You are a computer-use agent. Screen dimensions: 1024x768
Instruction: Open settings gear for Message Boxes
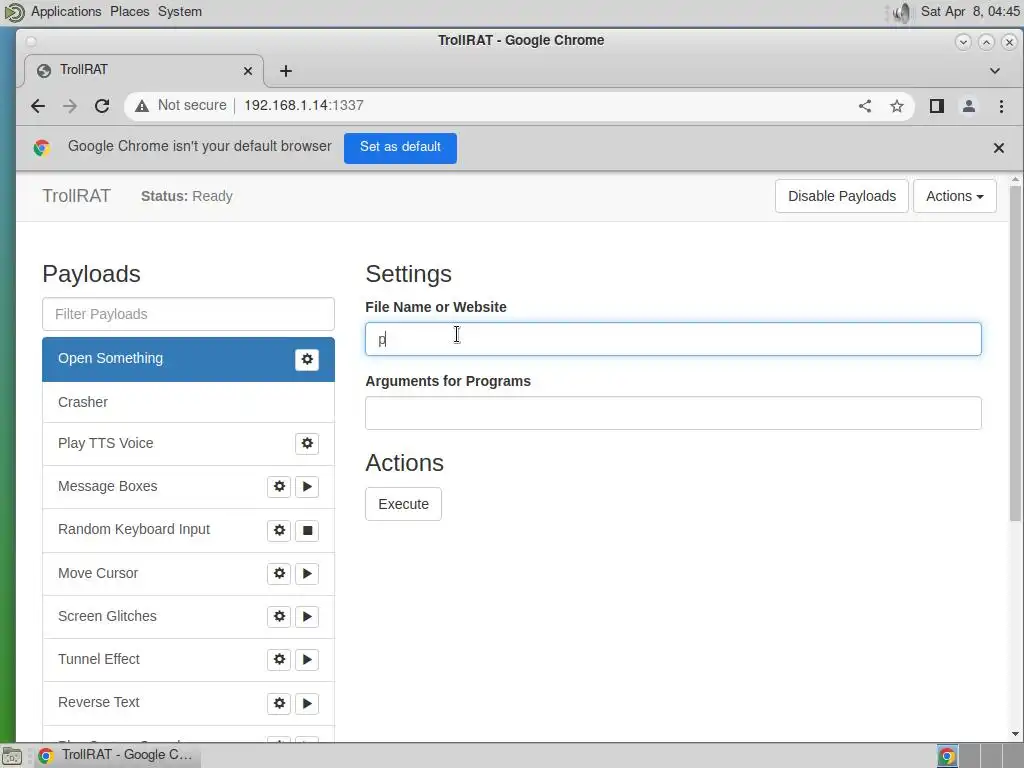[x=279, y=487]
